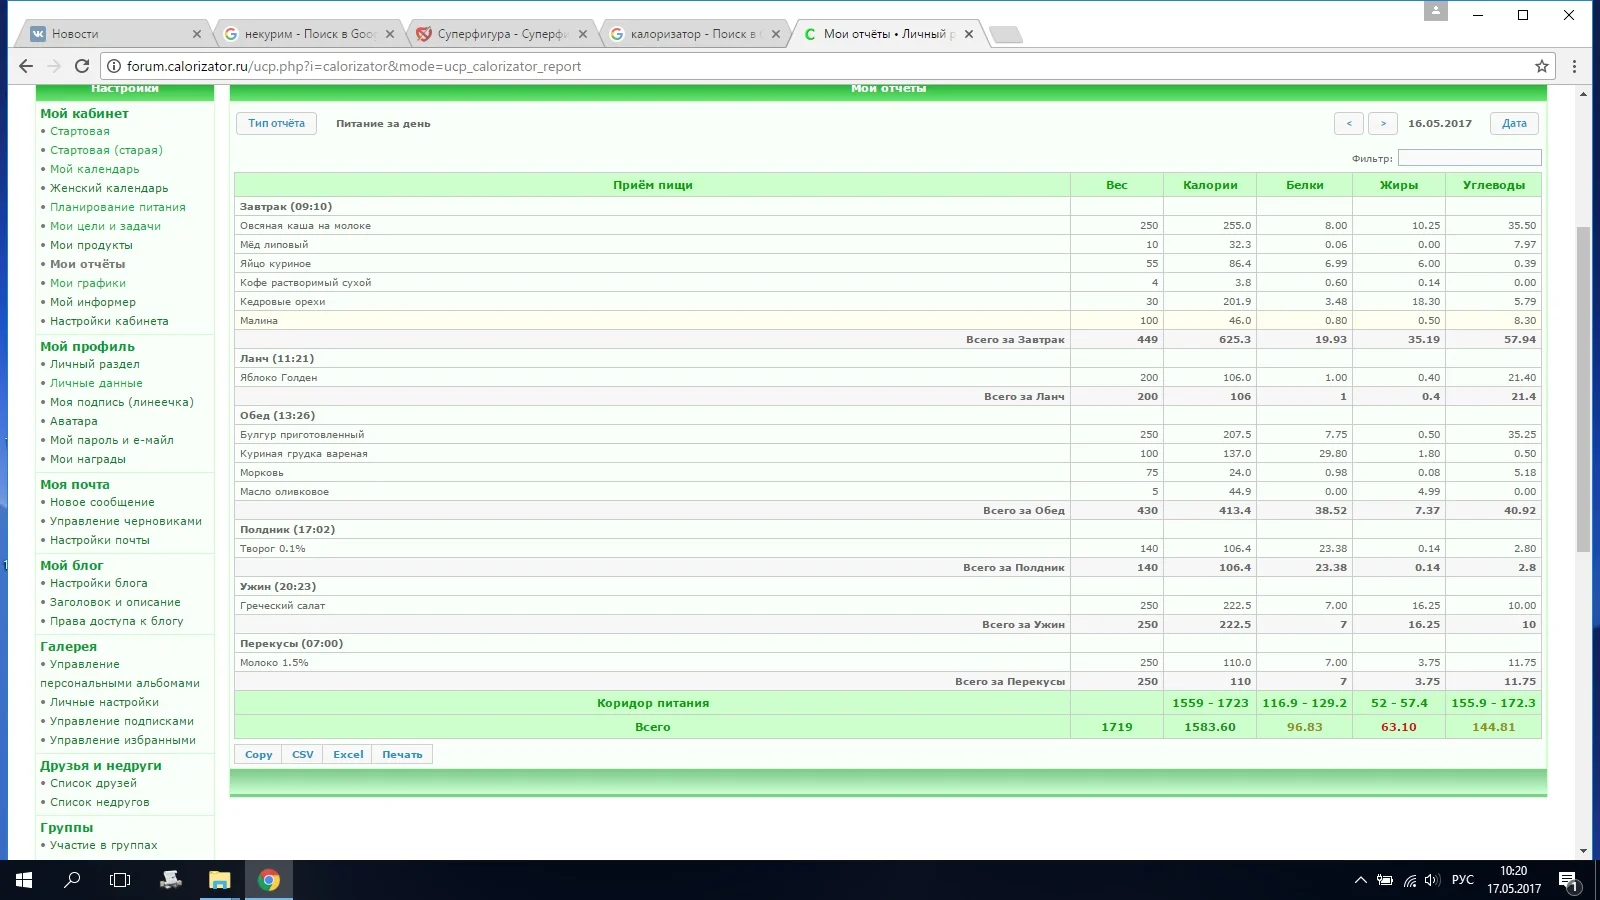The width and height of the screenshot is (1600, 900).
Task: Focus the Фильтр input field
Action: pos(1469,158)
